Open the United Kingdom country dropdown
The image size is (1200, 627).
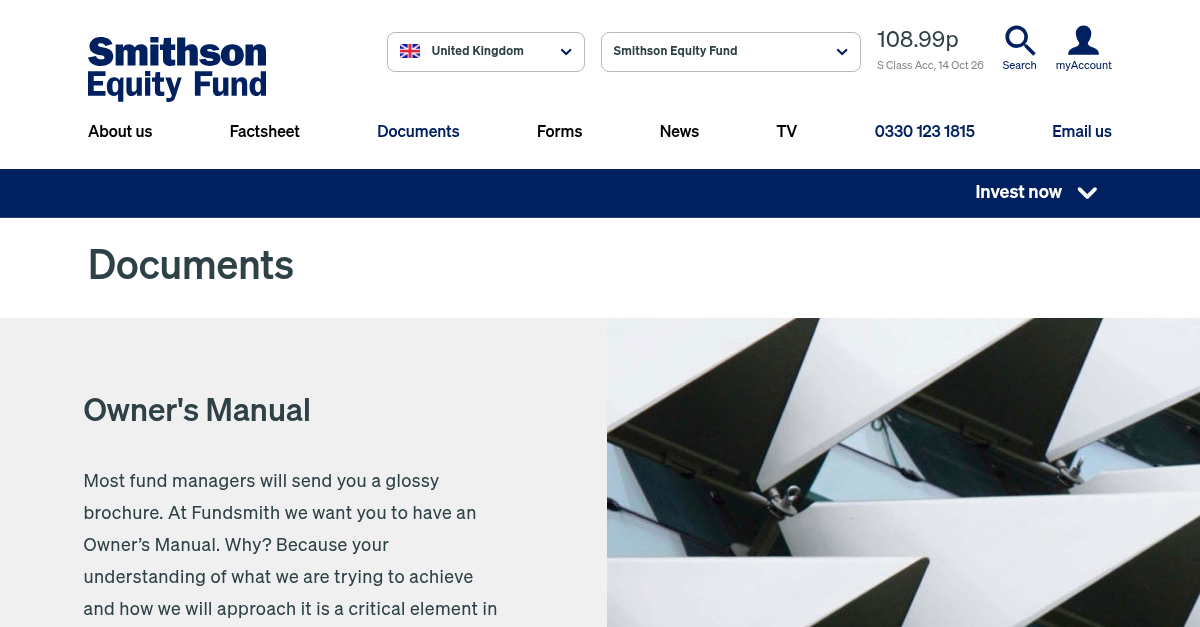(x=486, y=52)
